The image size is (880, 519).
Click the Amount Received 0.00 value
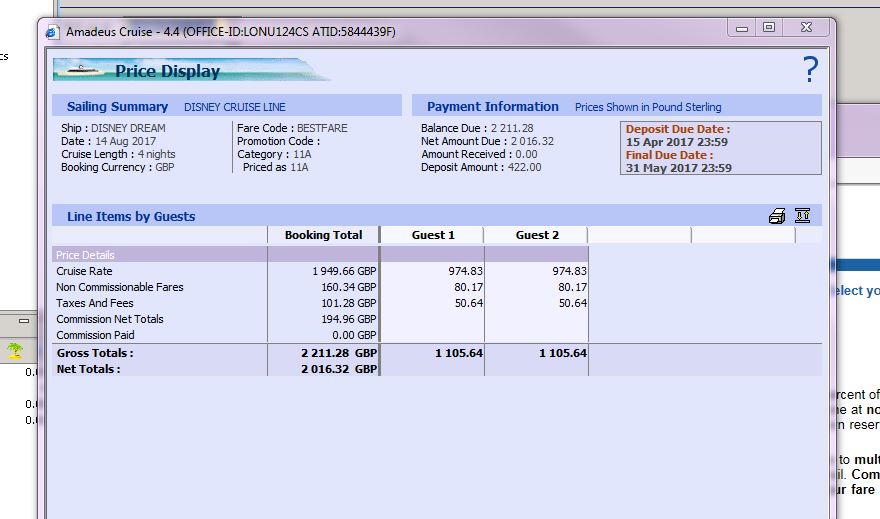point(526,154)
